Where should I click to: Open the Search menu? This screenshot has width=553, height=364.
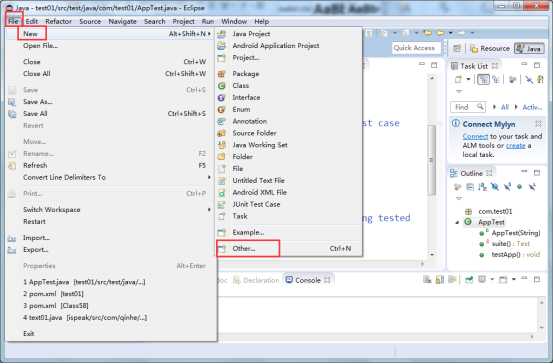tap(154, 22)
